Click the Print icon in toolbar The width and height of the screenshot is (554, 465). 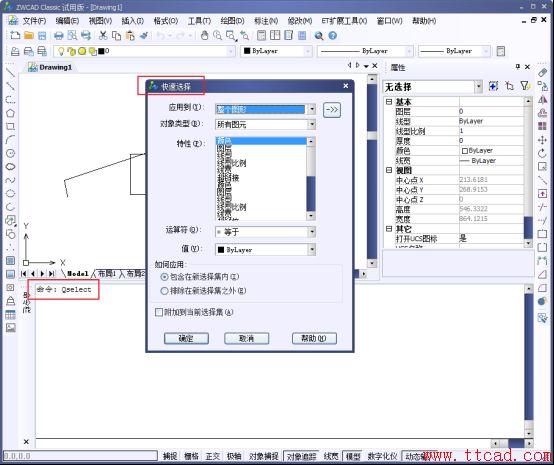coord(59,36)
